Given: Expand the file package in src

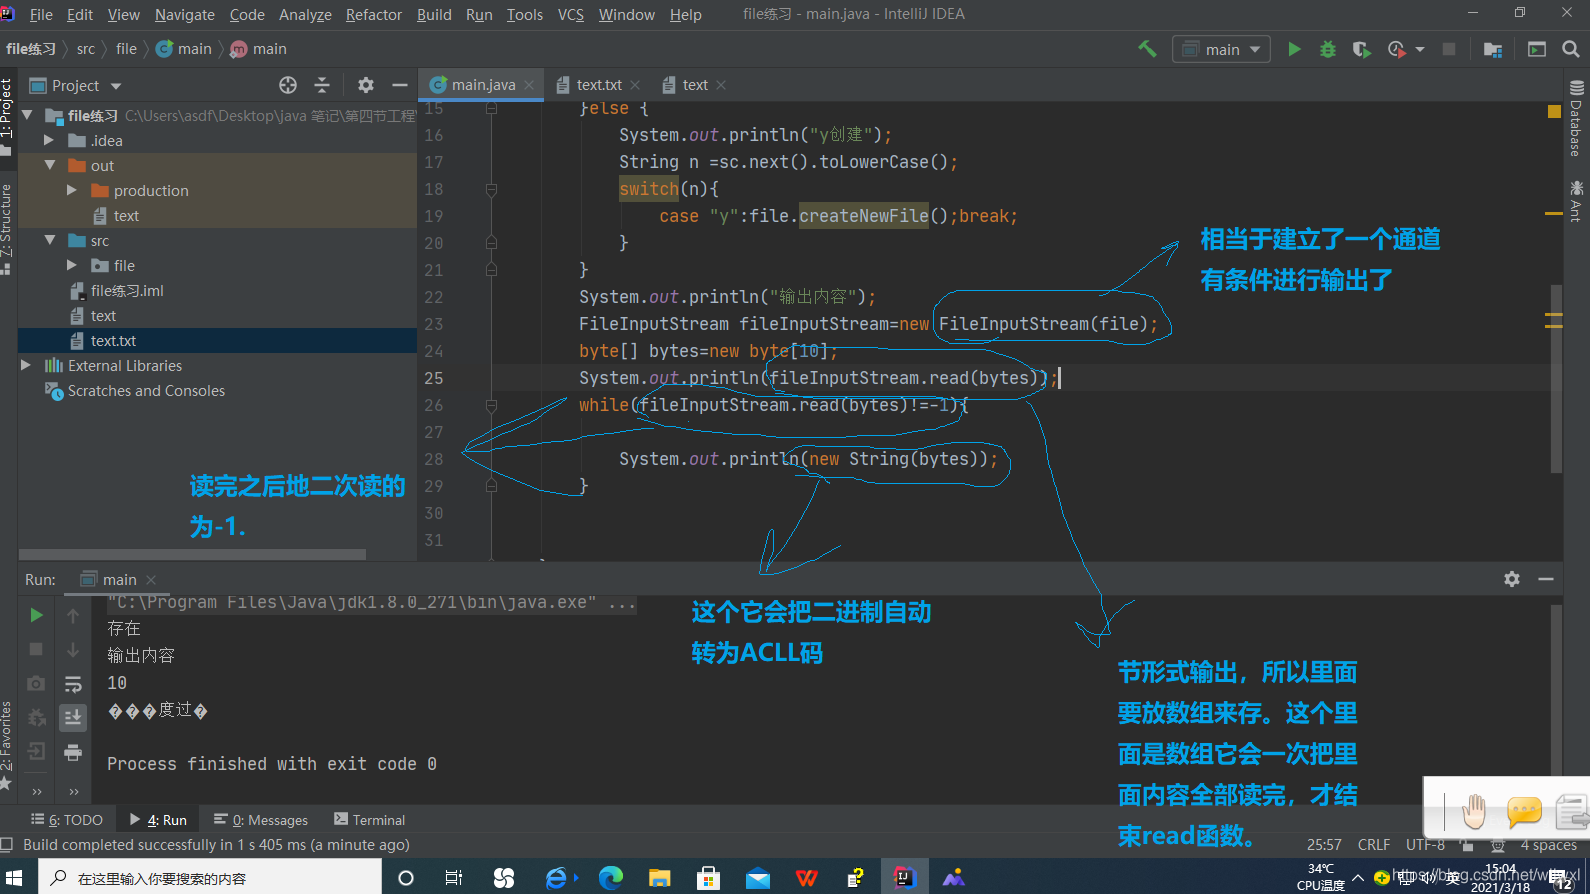Looking at the screenshot, I should point(71,265).
